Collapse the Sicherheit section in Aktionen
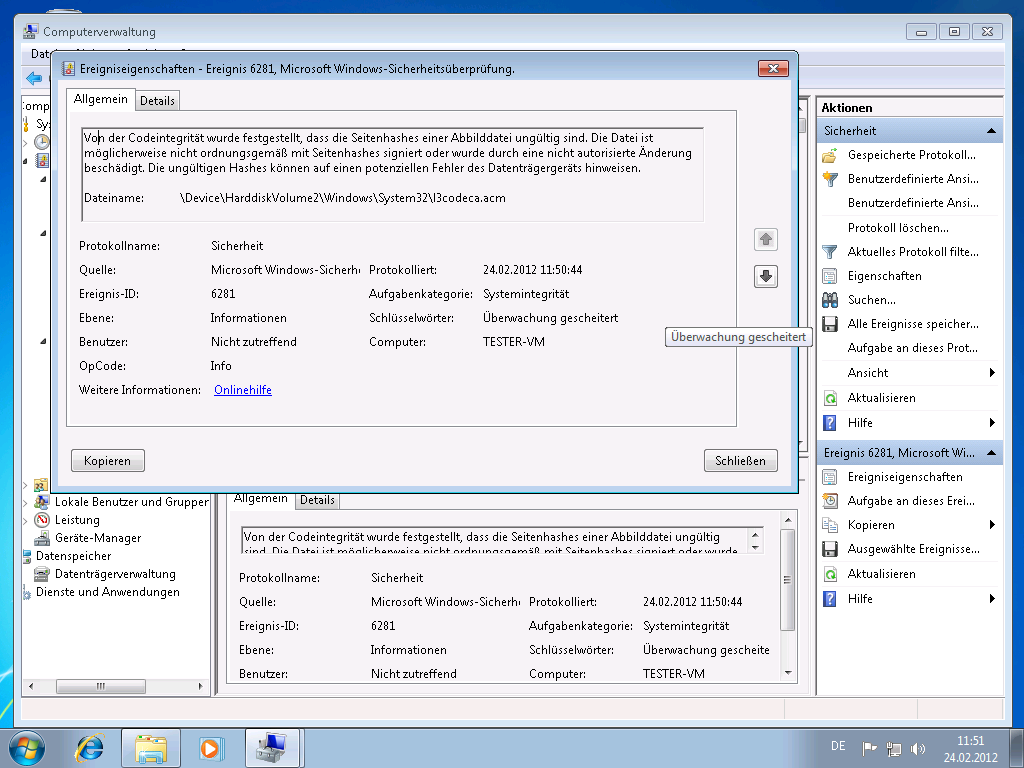This screenshot has height=768, width=1024. (x=991, y=131)
